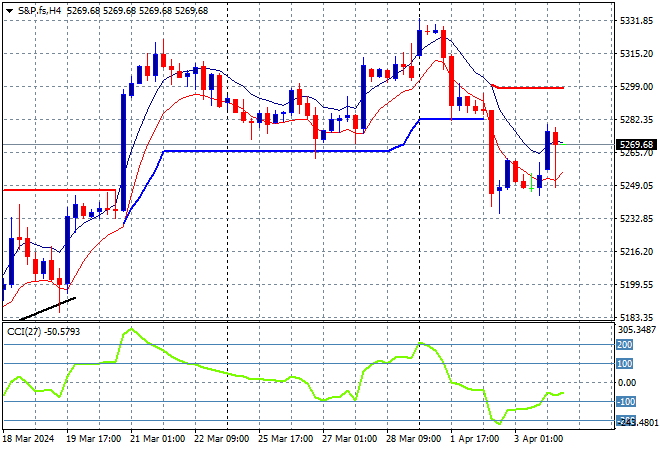This screenshot has width=660, height=450.
Task: Click the dropdown triangle beside S&P.fs,H4
Action: coord(9,10)
